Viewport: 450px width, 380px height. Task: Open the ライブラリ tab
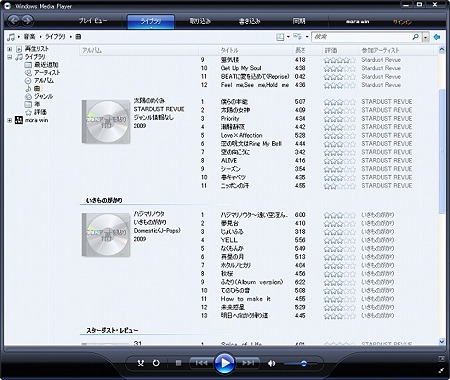click(151, 21)
